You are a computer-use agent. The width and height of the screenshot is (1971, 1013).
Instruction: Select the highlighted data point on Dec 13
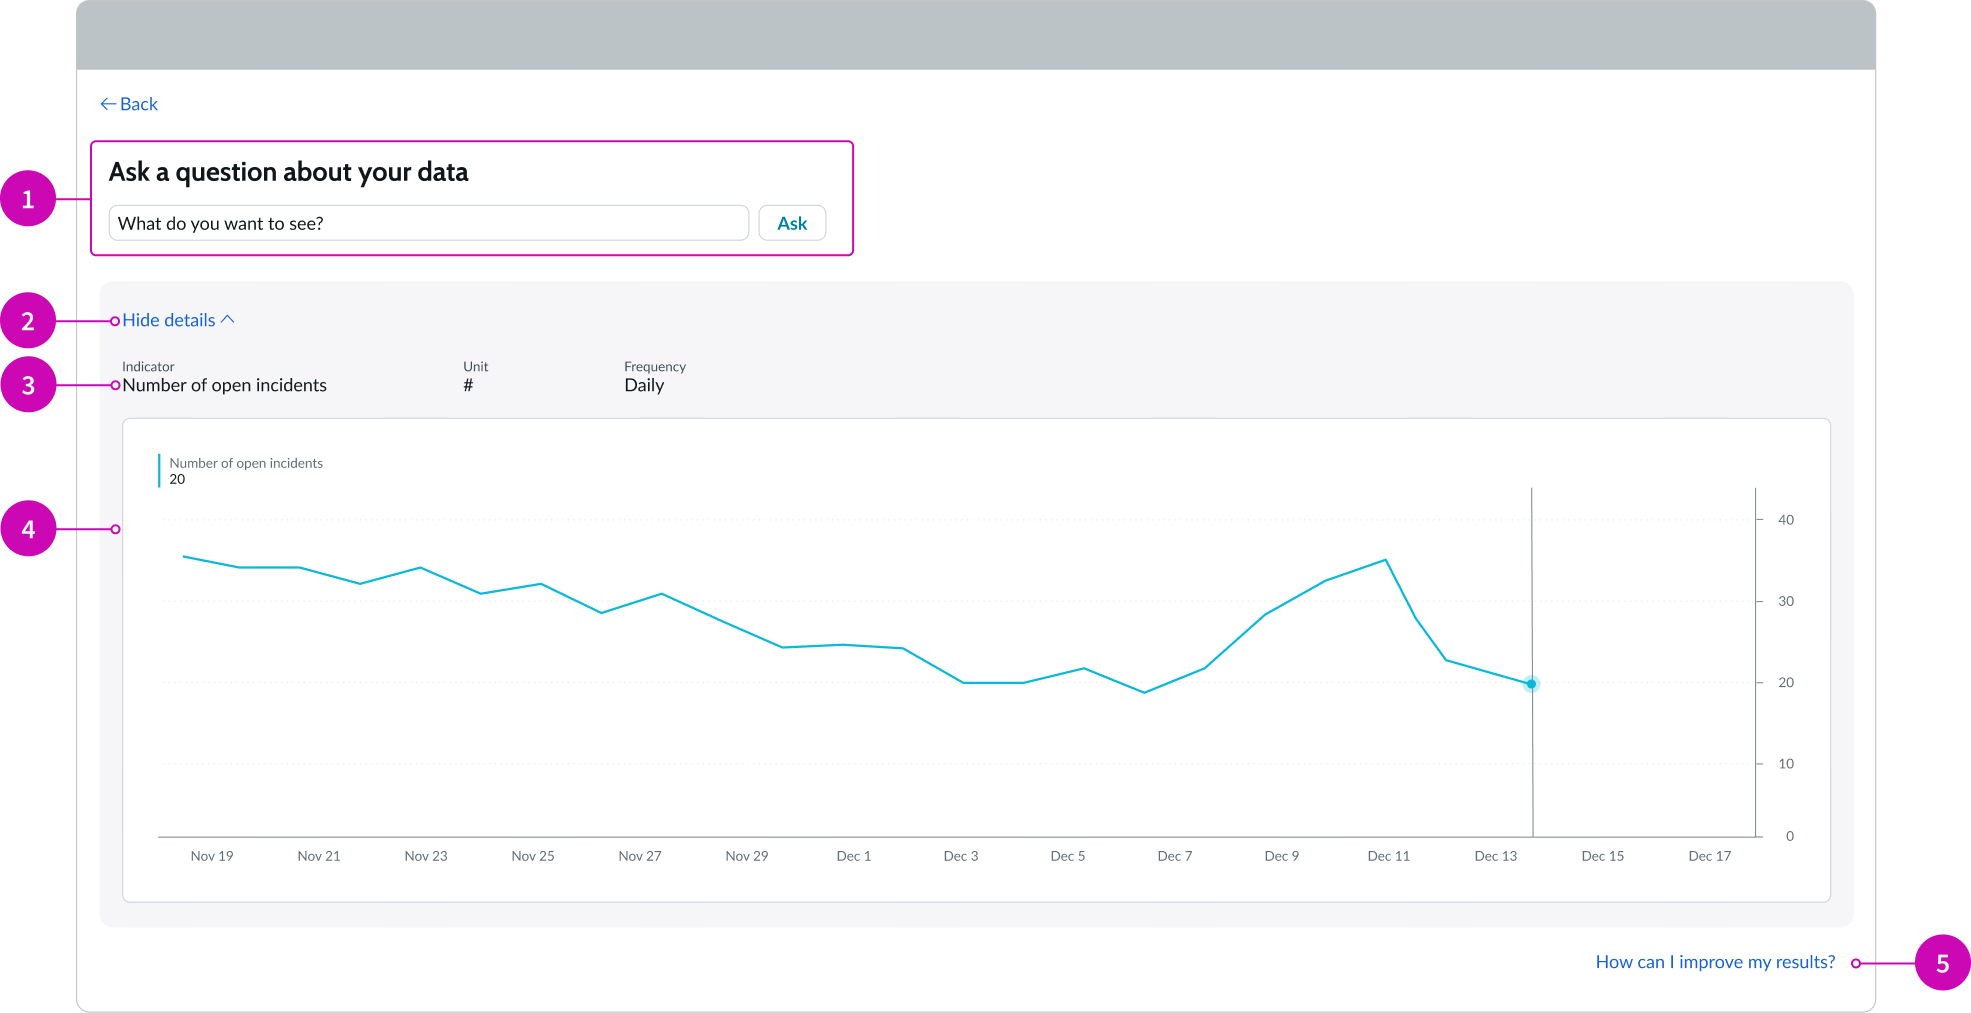coord(1530,683)
